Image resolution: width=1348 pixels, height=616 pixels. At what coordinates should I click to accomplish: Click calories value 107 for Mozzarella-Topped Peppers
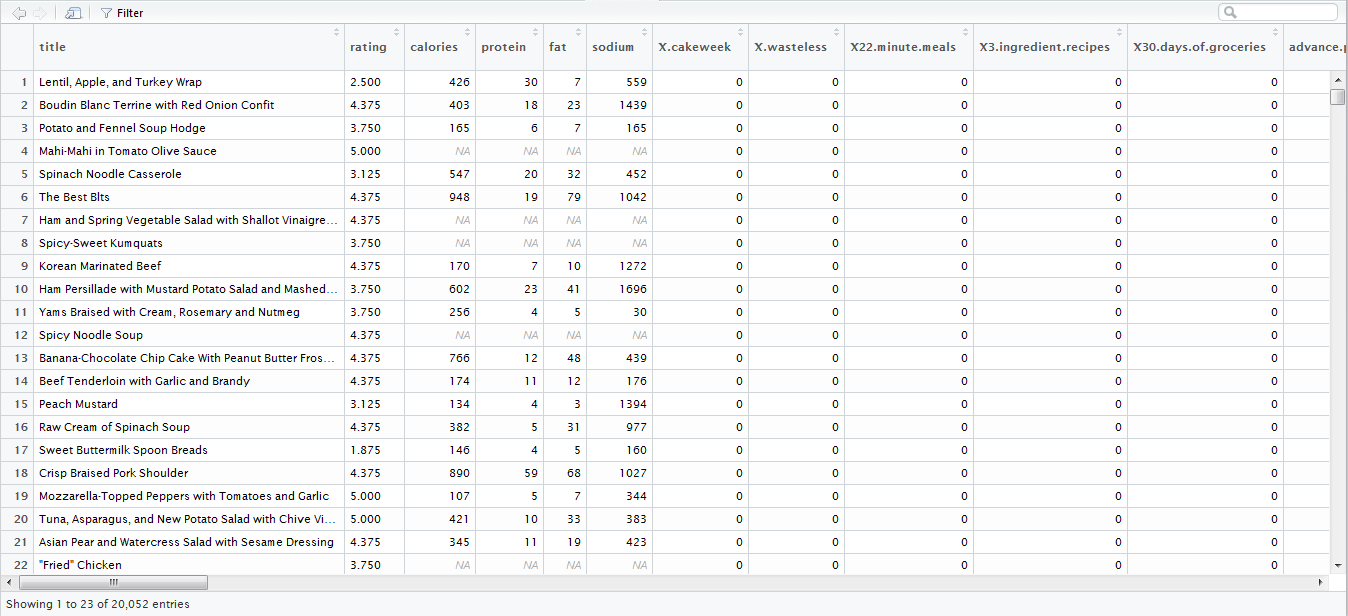(440, 496)
